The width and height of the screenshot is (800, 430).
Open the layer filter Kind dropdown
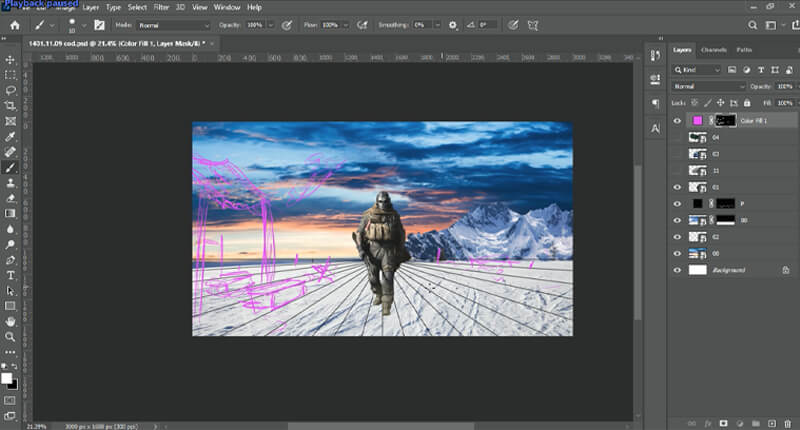(697, 70)
